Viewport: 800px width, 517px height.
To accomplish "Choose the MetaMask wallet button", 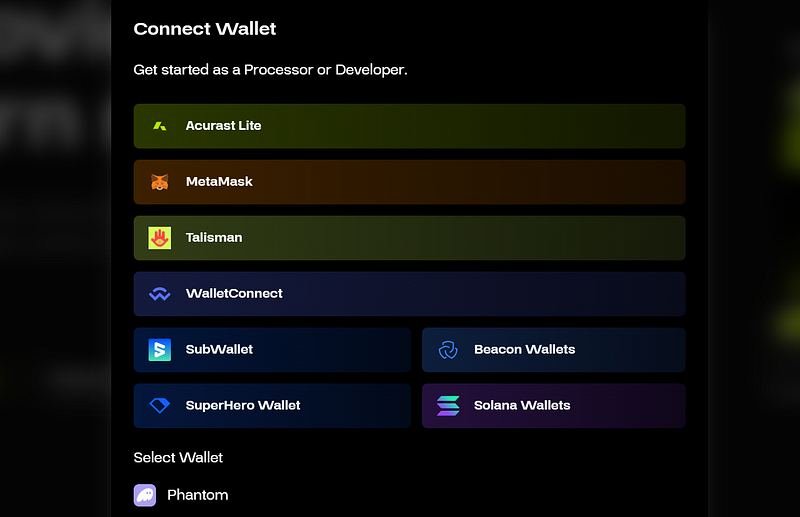I will point(409,182).
